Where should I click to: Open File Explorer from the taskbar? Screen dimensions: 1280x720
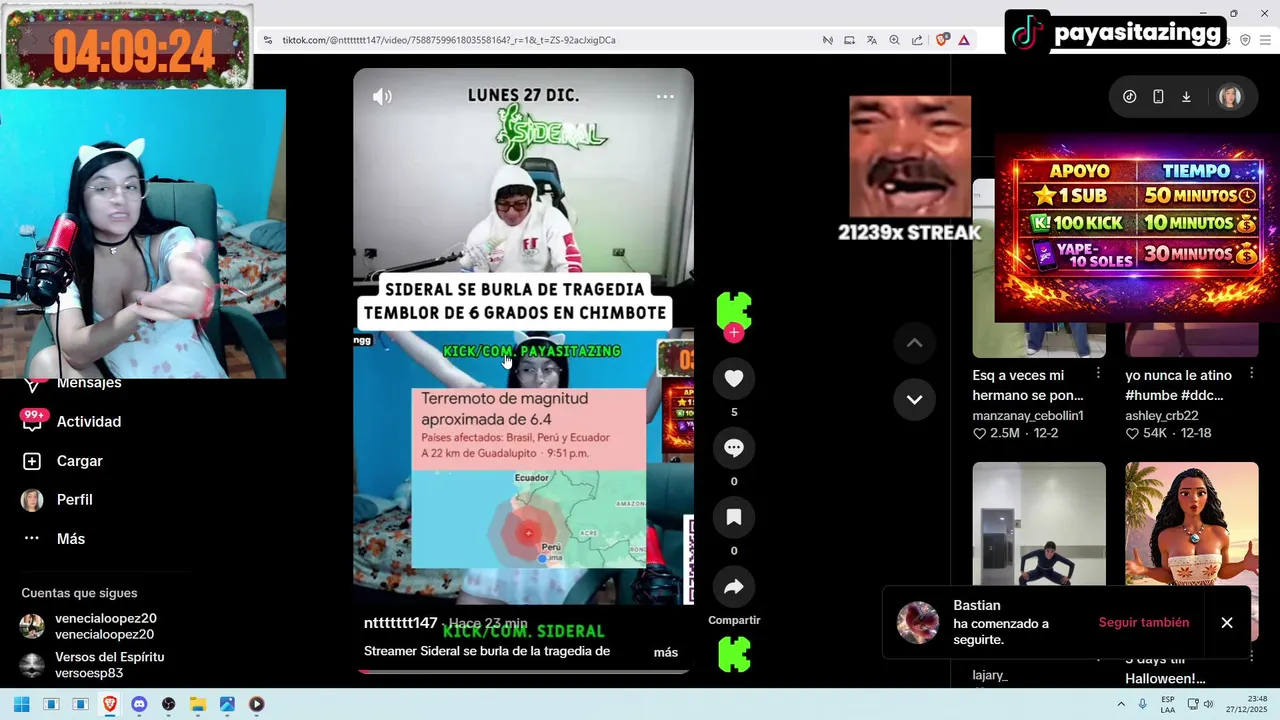click(x=198, y=704)
